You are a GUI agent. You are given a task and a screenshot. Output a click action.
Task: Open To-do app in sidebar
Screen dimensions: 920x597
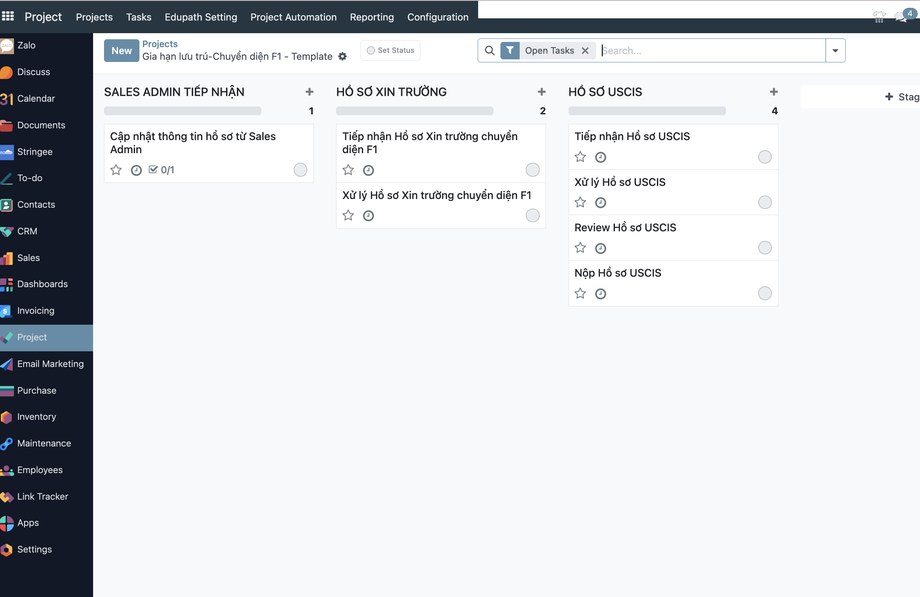[46, 178]
